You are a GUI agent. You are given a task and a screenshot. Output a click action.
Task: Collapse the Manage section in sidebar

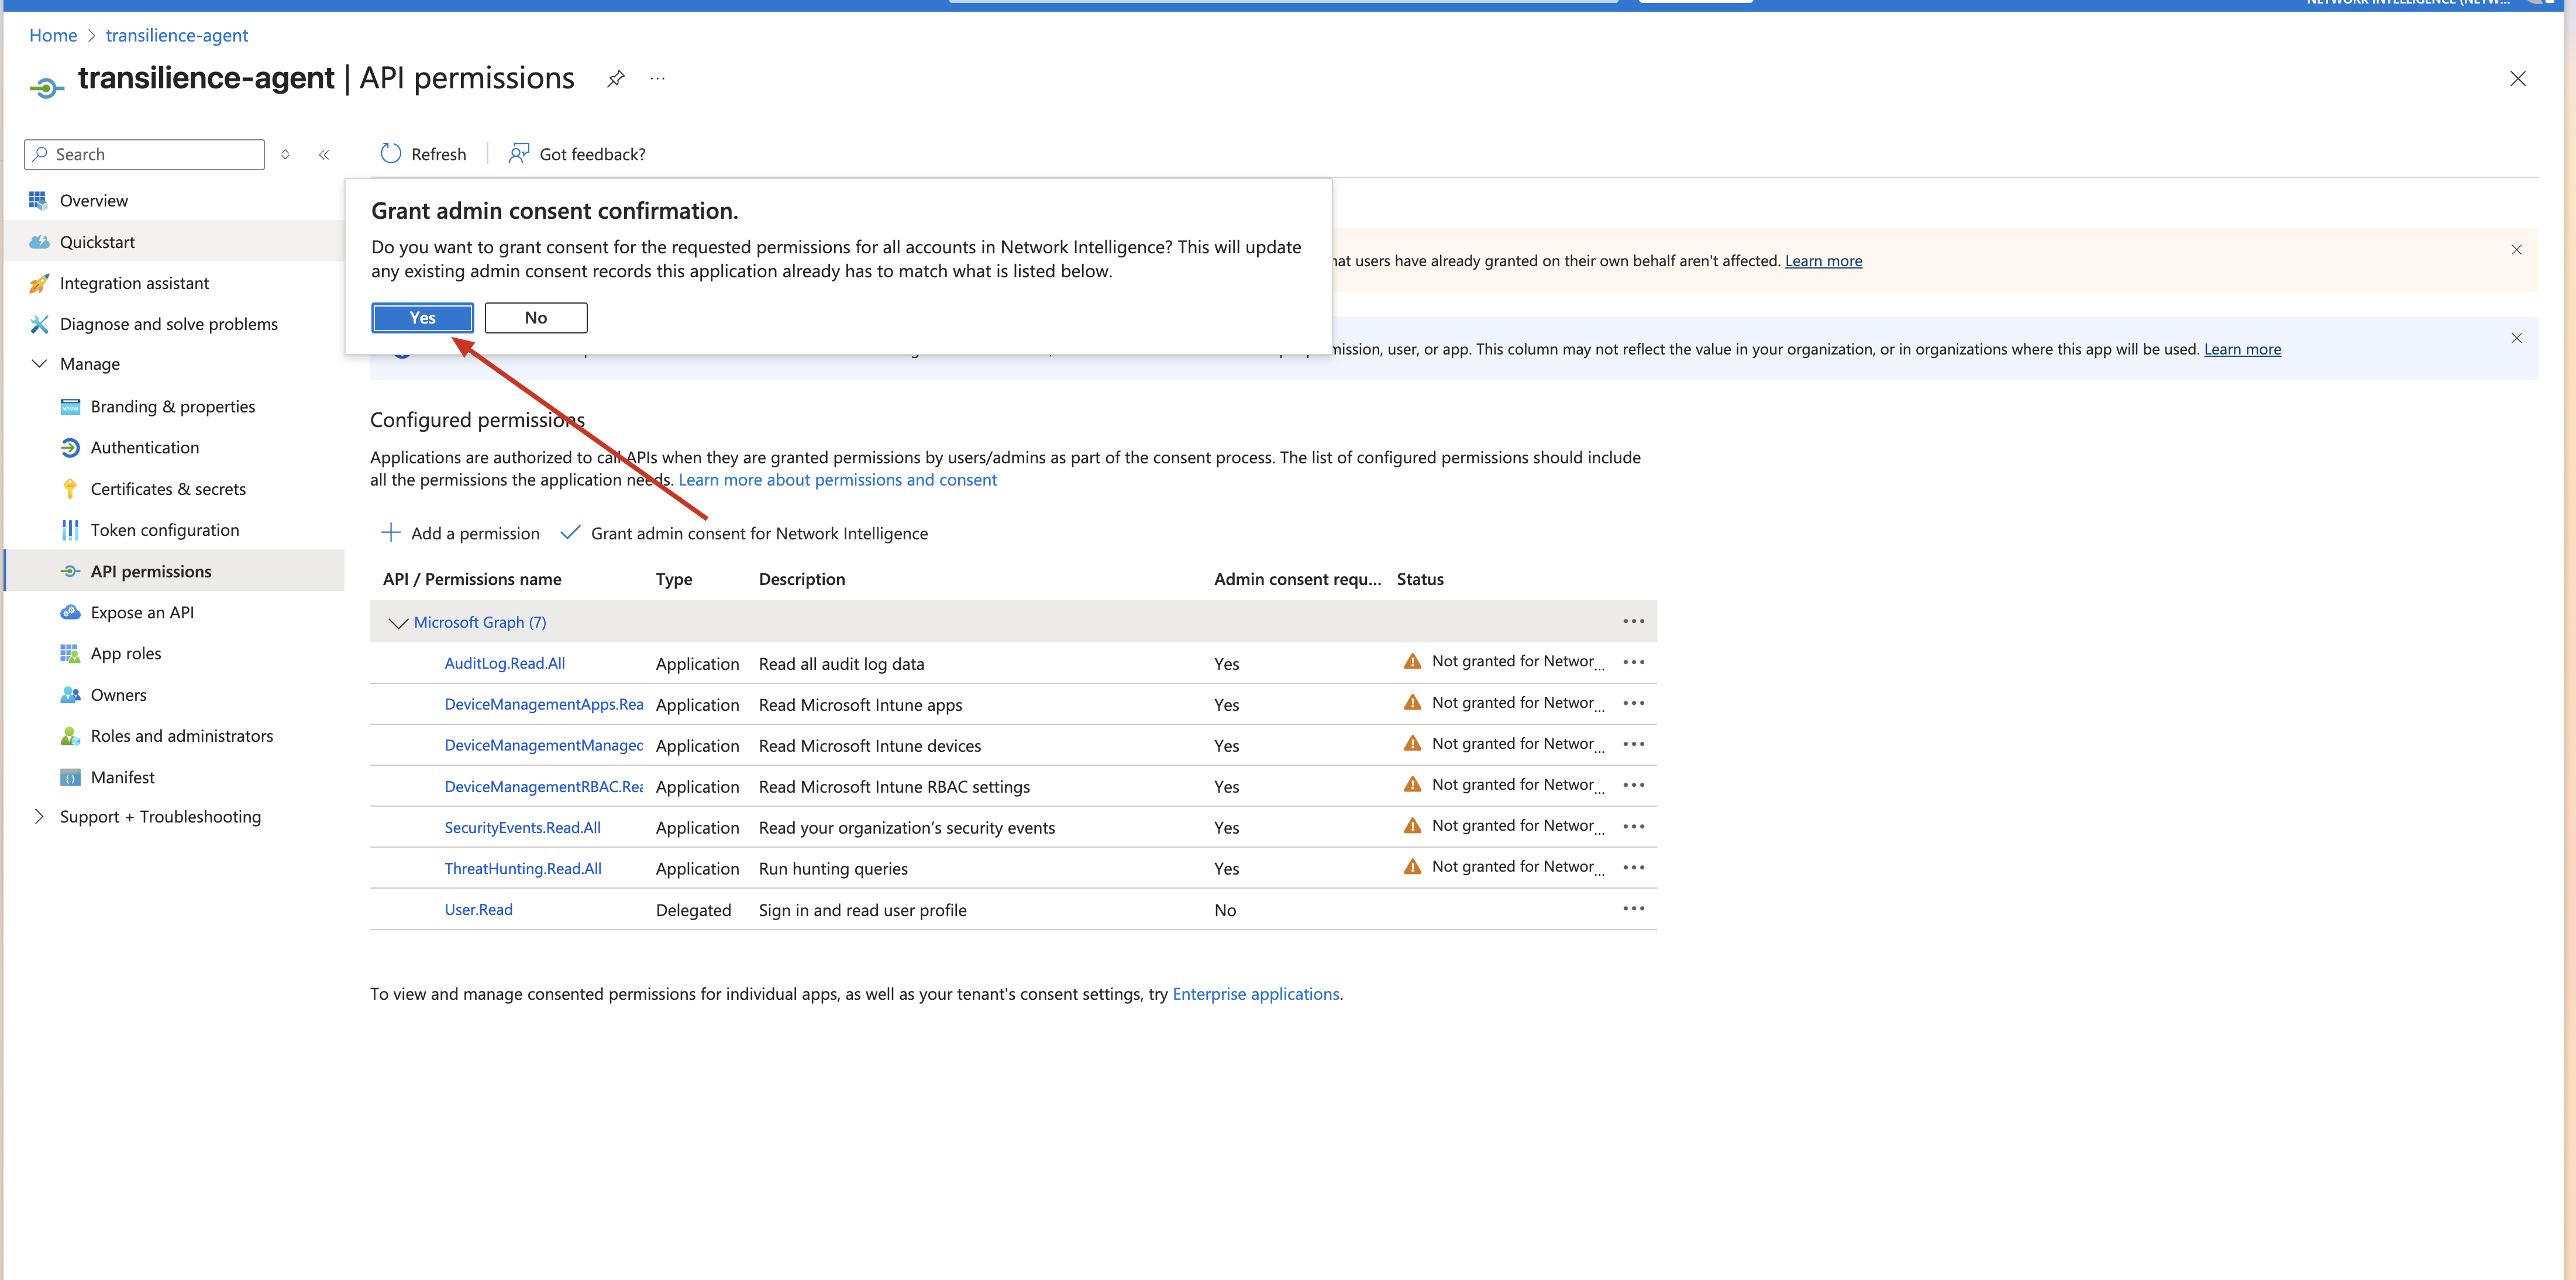[40, 364]
